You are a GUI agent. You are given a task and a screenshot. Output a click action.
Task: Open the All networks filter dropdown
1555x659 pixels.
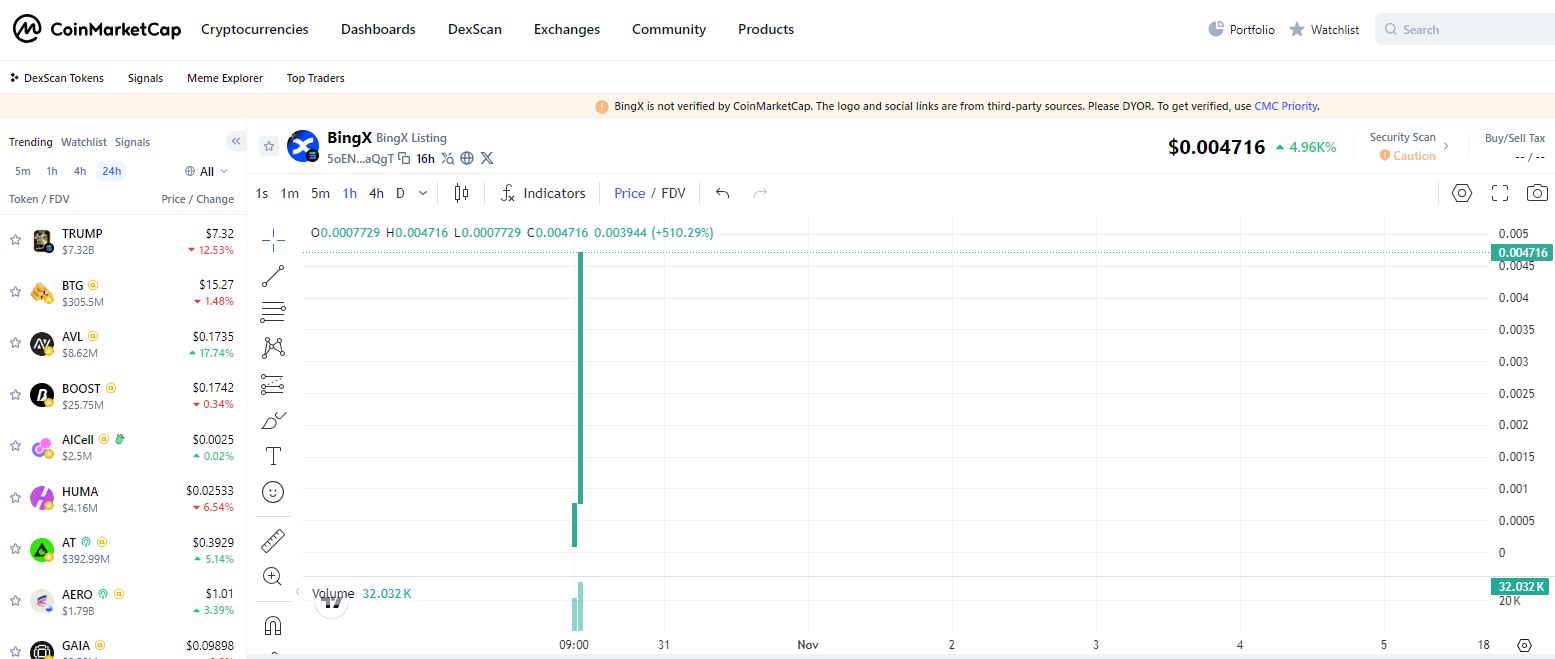click(207, 171)
